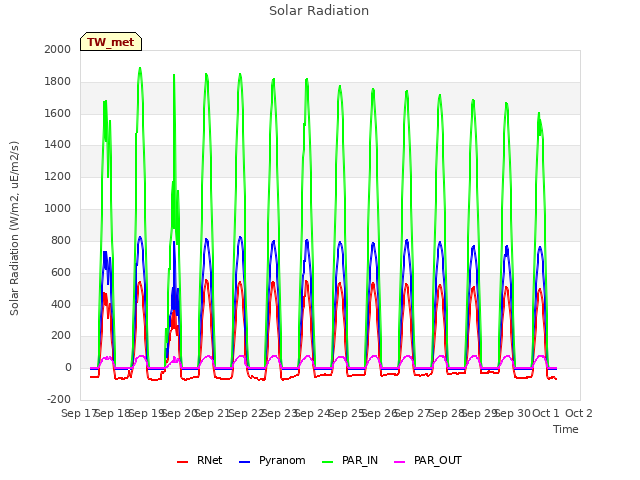
Task: Click the 1800 y-axis tick label
Action: [x=58, y=81]
